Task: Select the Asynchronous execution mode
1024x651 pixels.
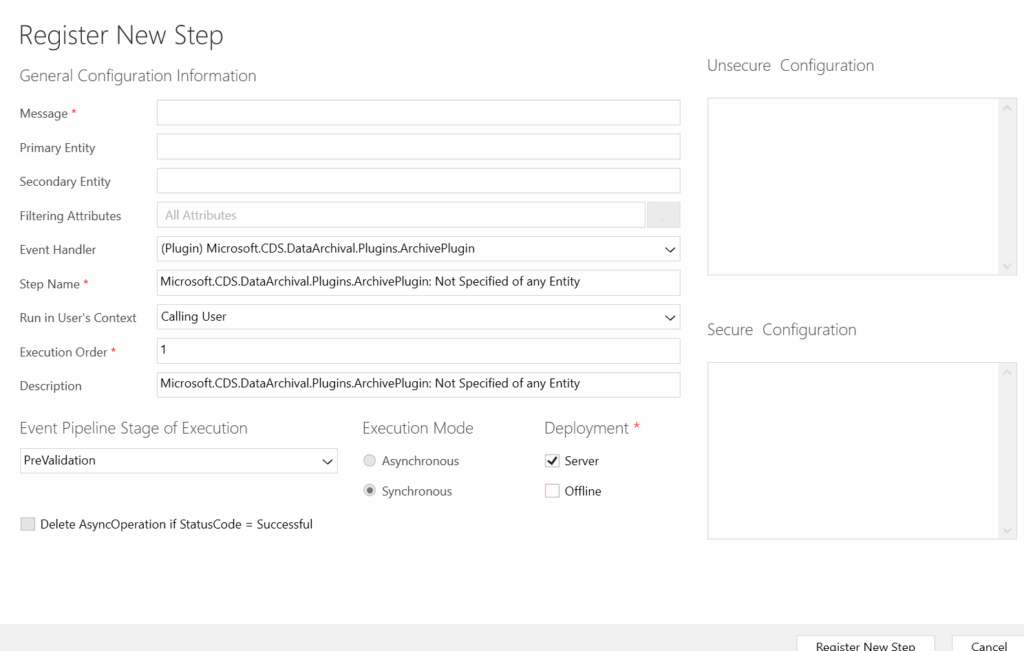Action: 370,461
